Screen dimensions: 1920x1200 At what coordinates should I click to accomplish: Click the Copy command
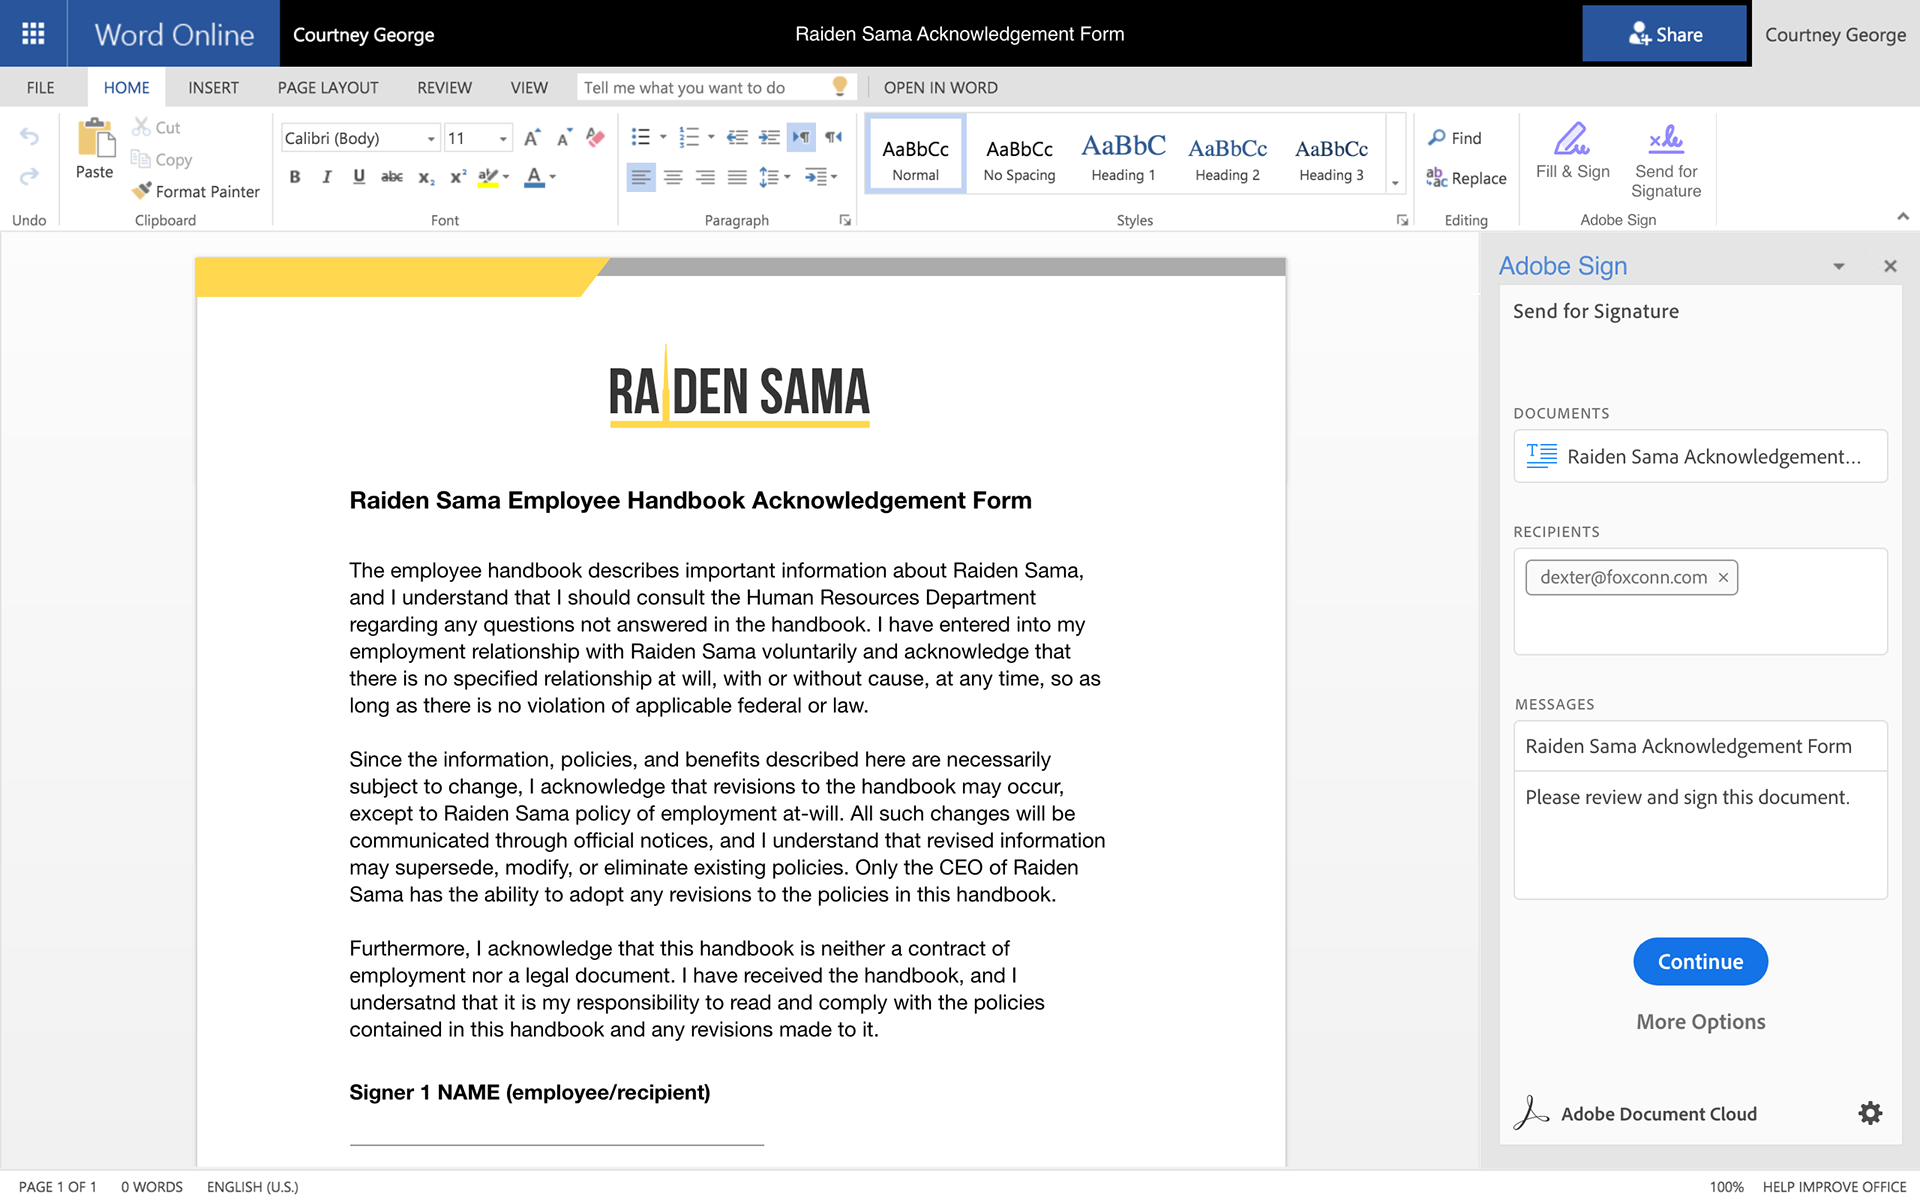(x=161, y=159)
